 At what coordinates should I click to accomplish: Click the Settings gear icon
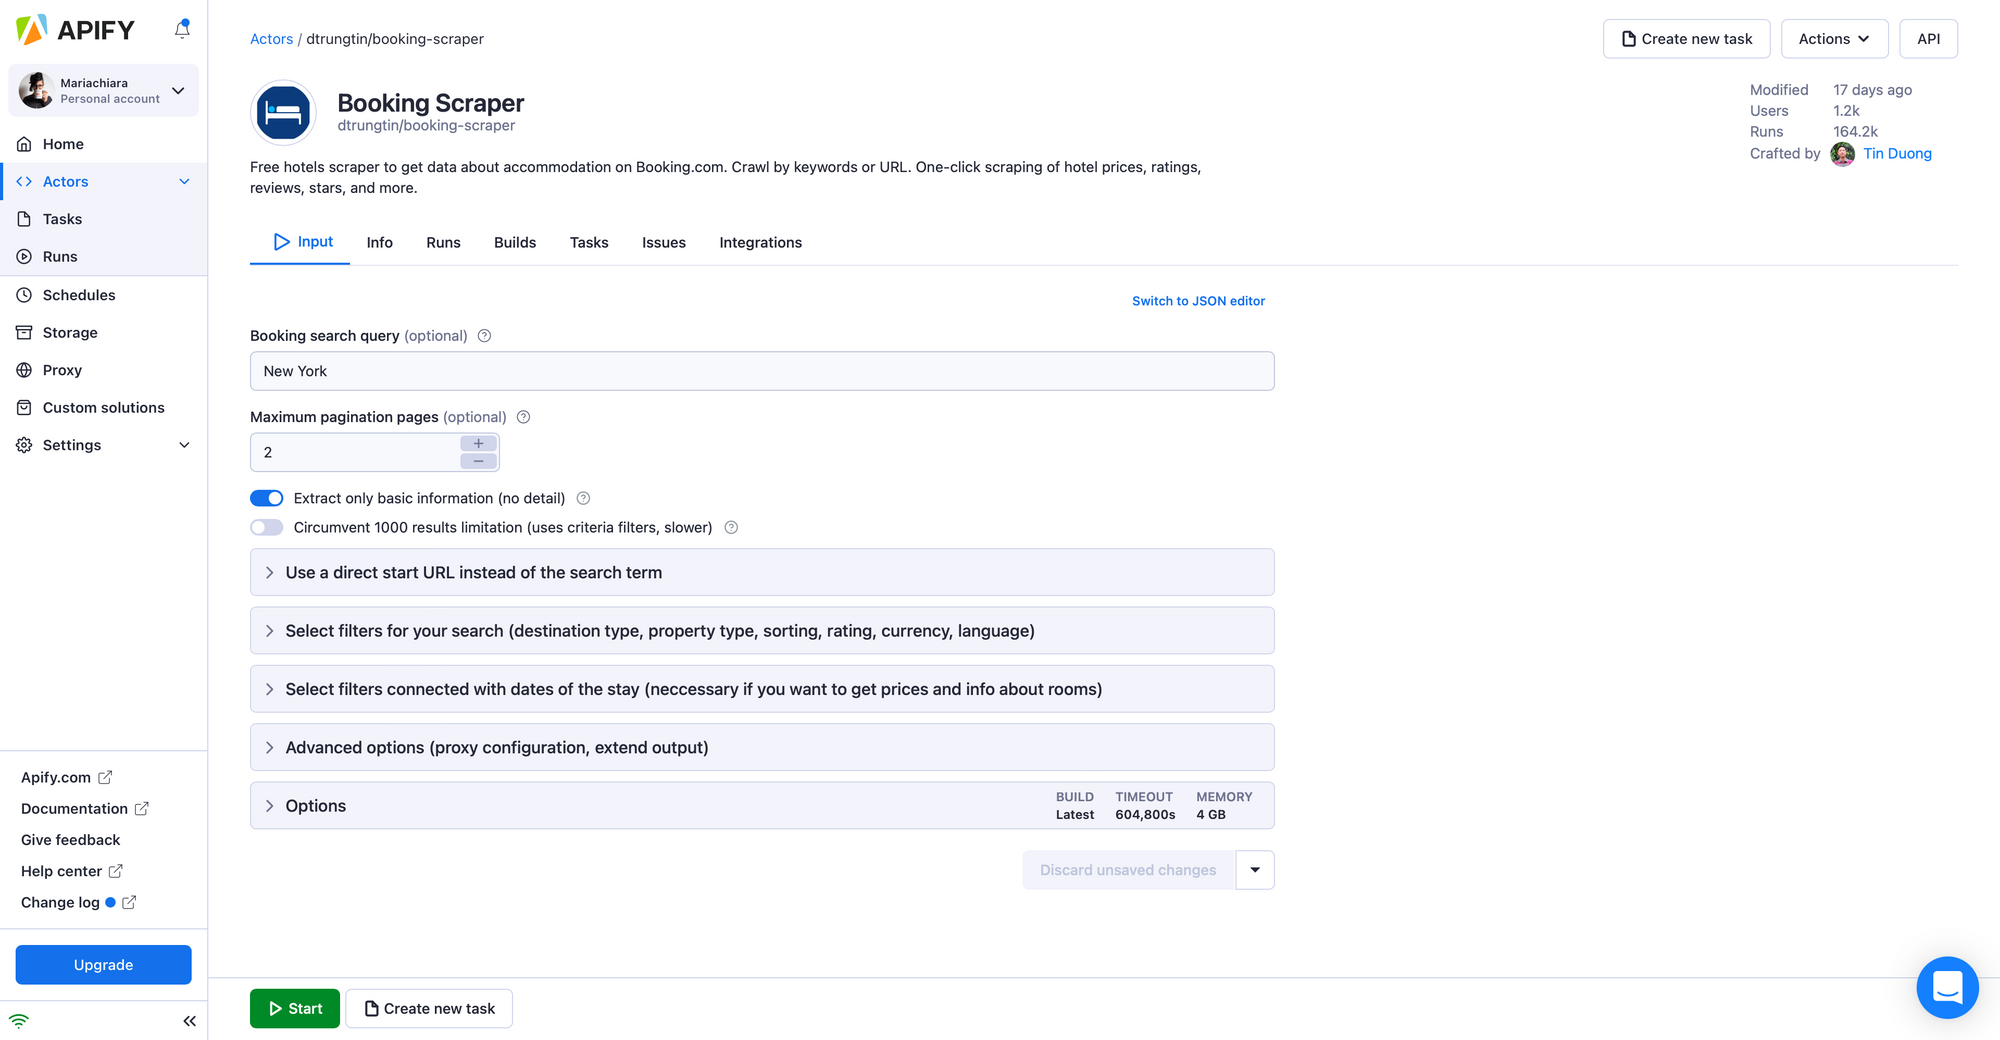coord(24,445)
